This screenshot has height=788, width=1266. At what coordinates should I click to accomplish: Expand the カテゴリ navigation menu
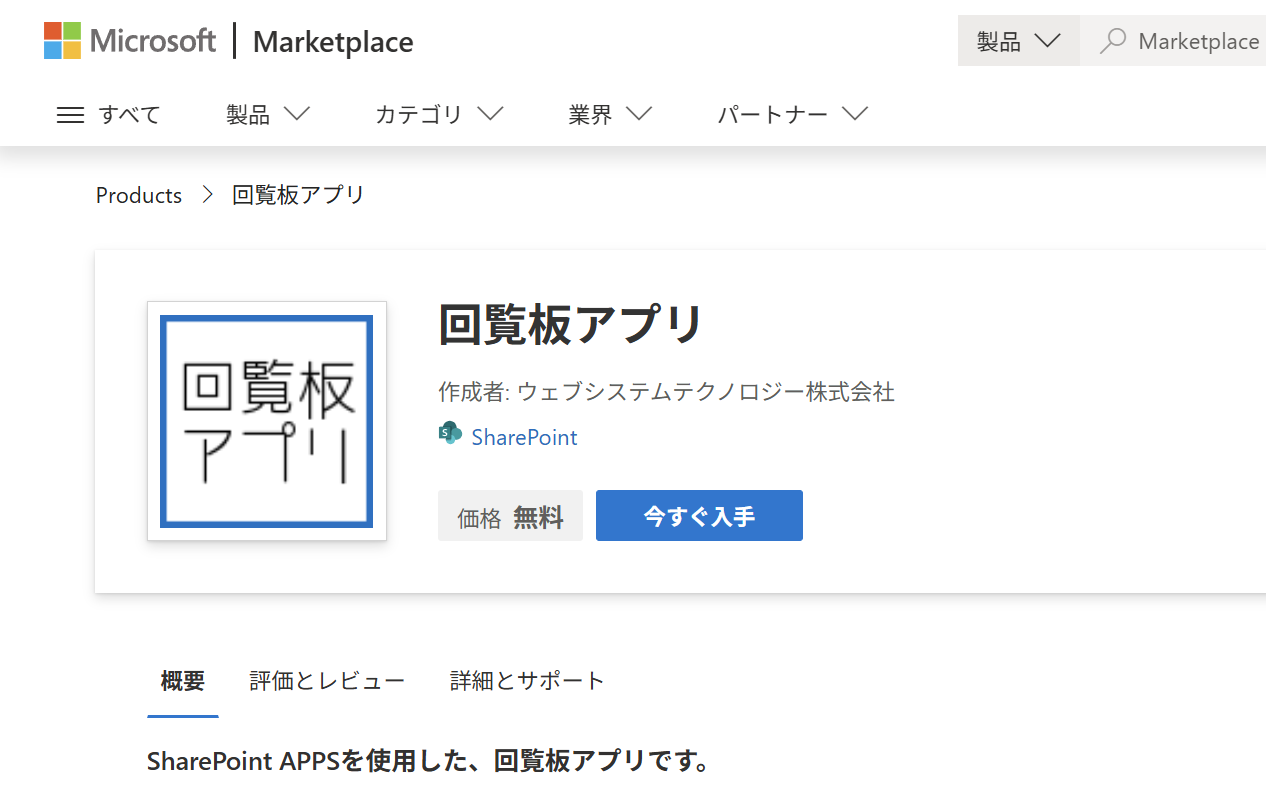(438, 115)
